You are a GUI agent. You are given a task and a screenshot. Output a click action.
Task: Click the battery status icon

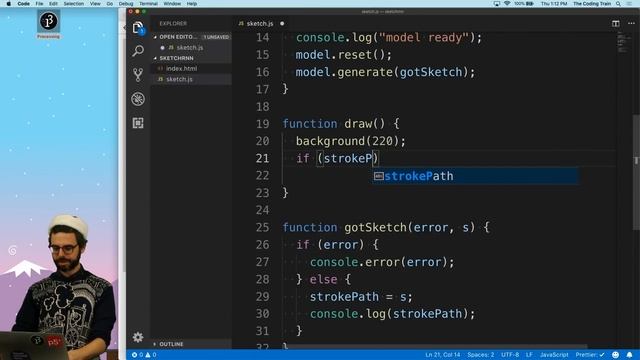pyautogui.click(x=524, y=4)
